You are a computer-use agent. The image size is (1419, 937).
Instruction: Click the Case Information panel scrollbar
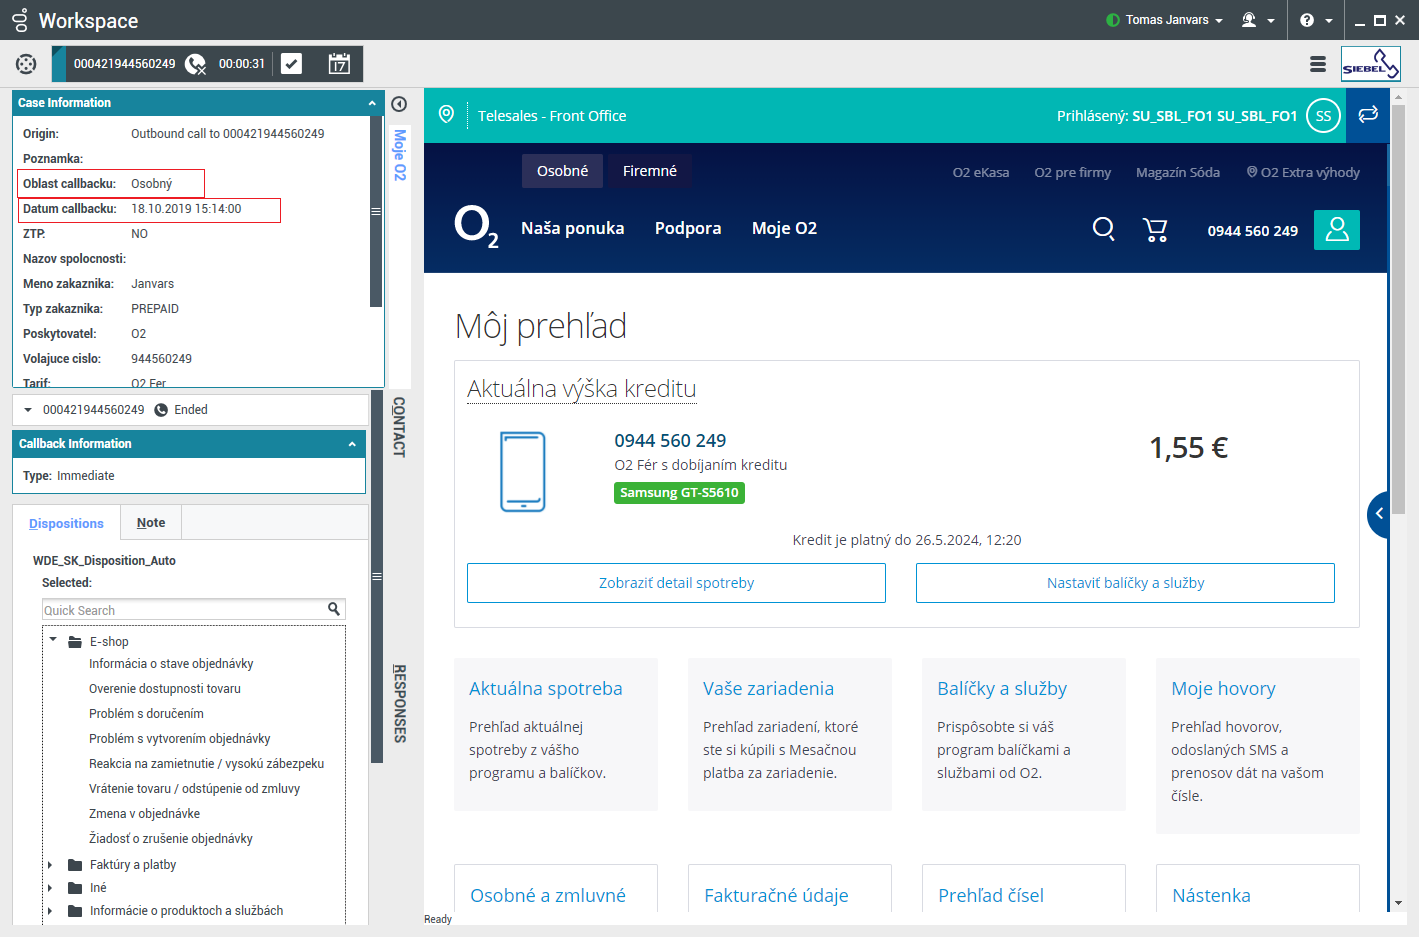pyautogui.click(x=376, y=212)
